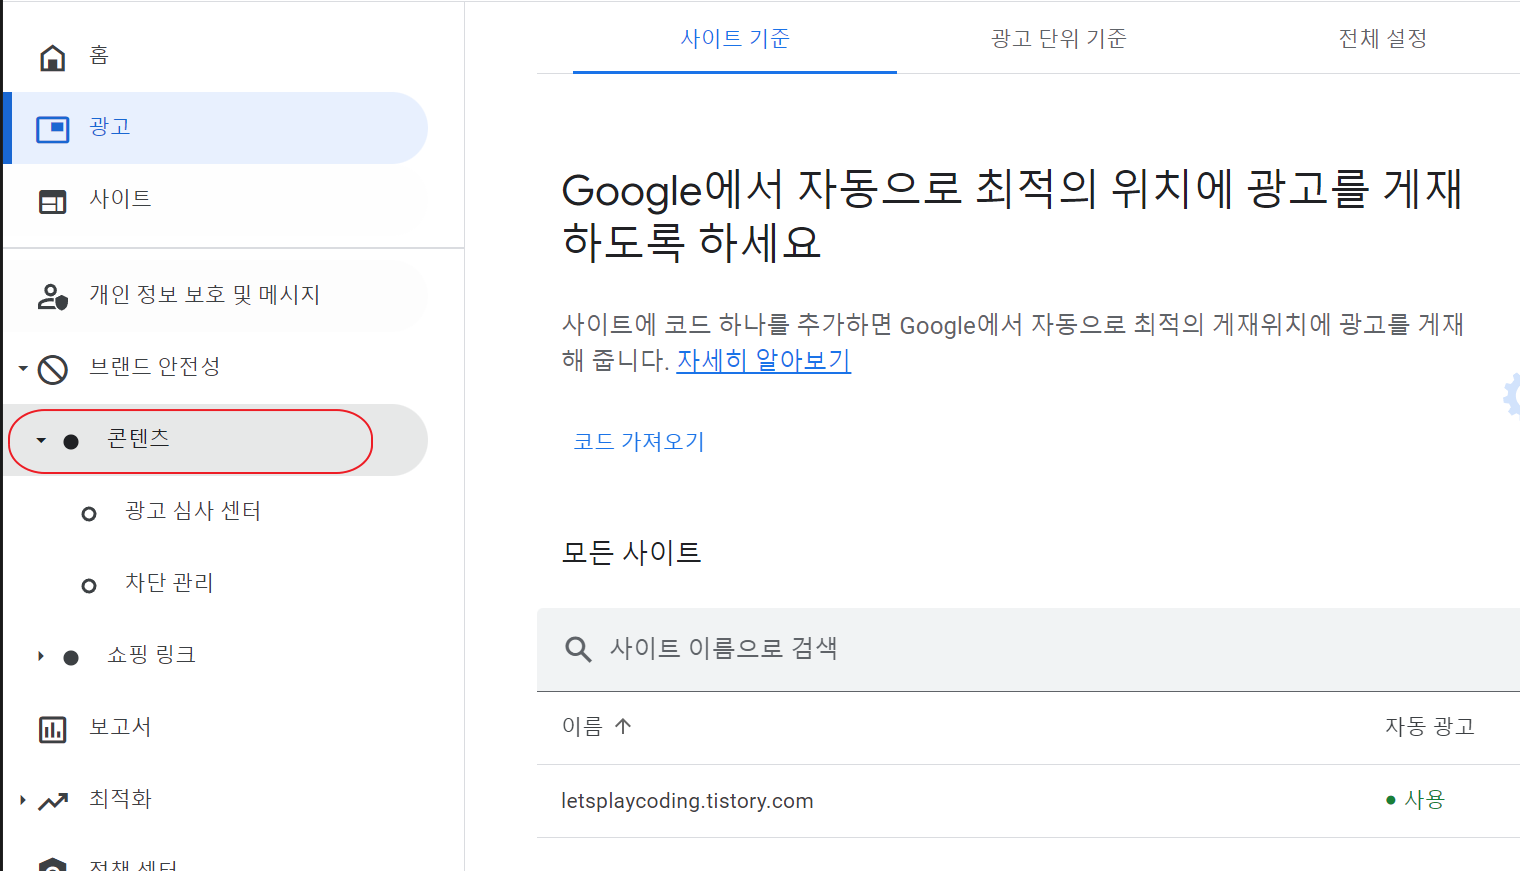
Task: Focus the 사이트 이름으로 검색 field
Action: [1028, 649]
